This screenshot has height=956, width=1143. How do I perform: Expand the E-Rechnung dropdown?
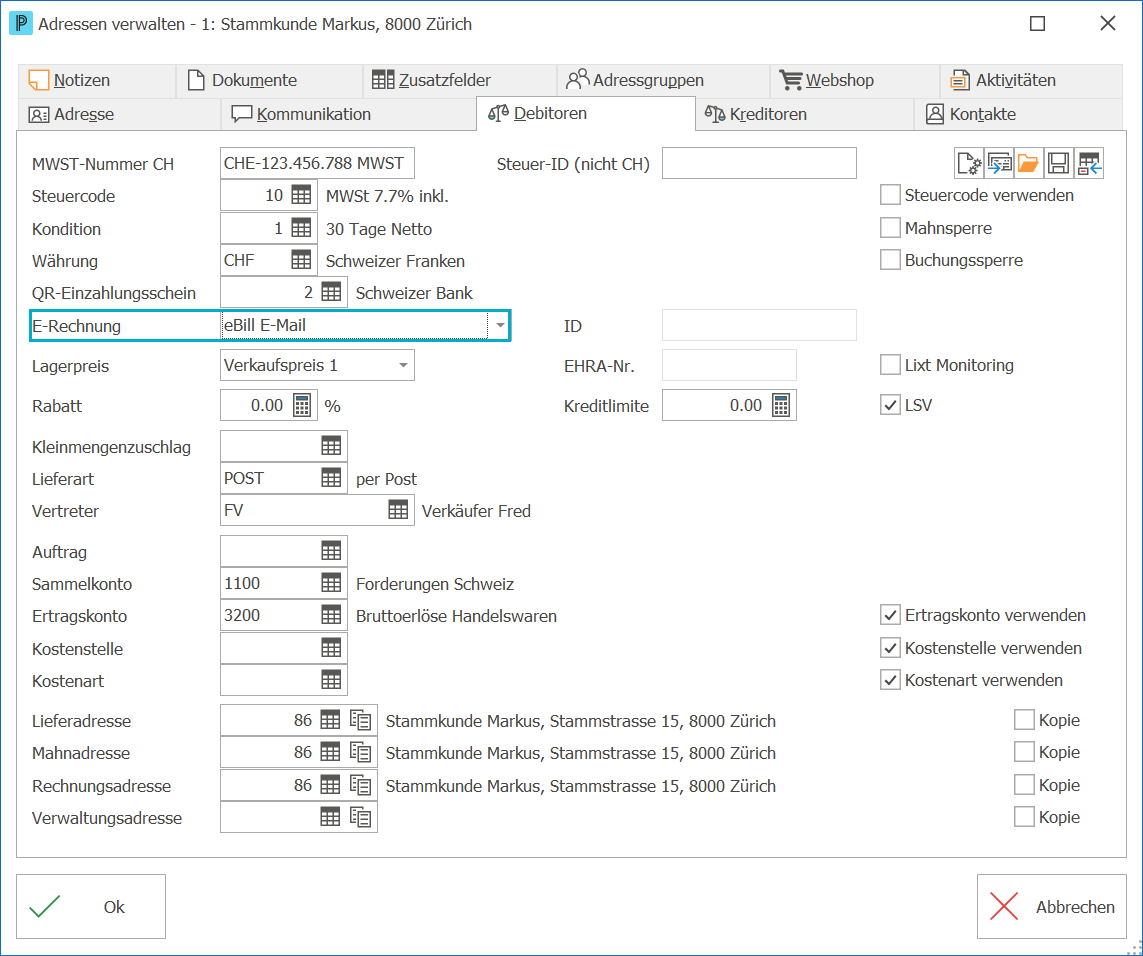(x=500, y=325)
